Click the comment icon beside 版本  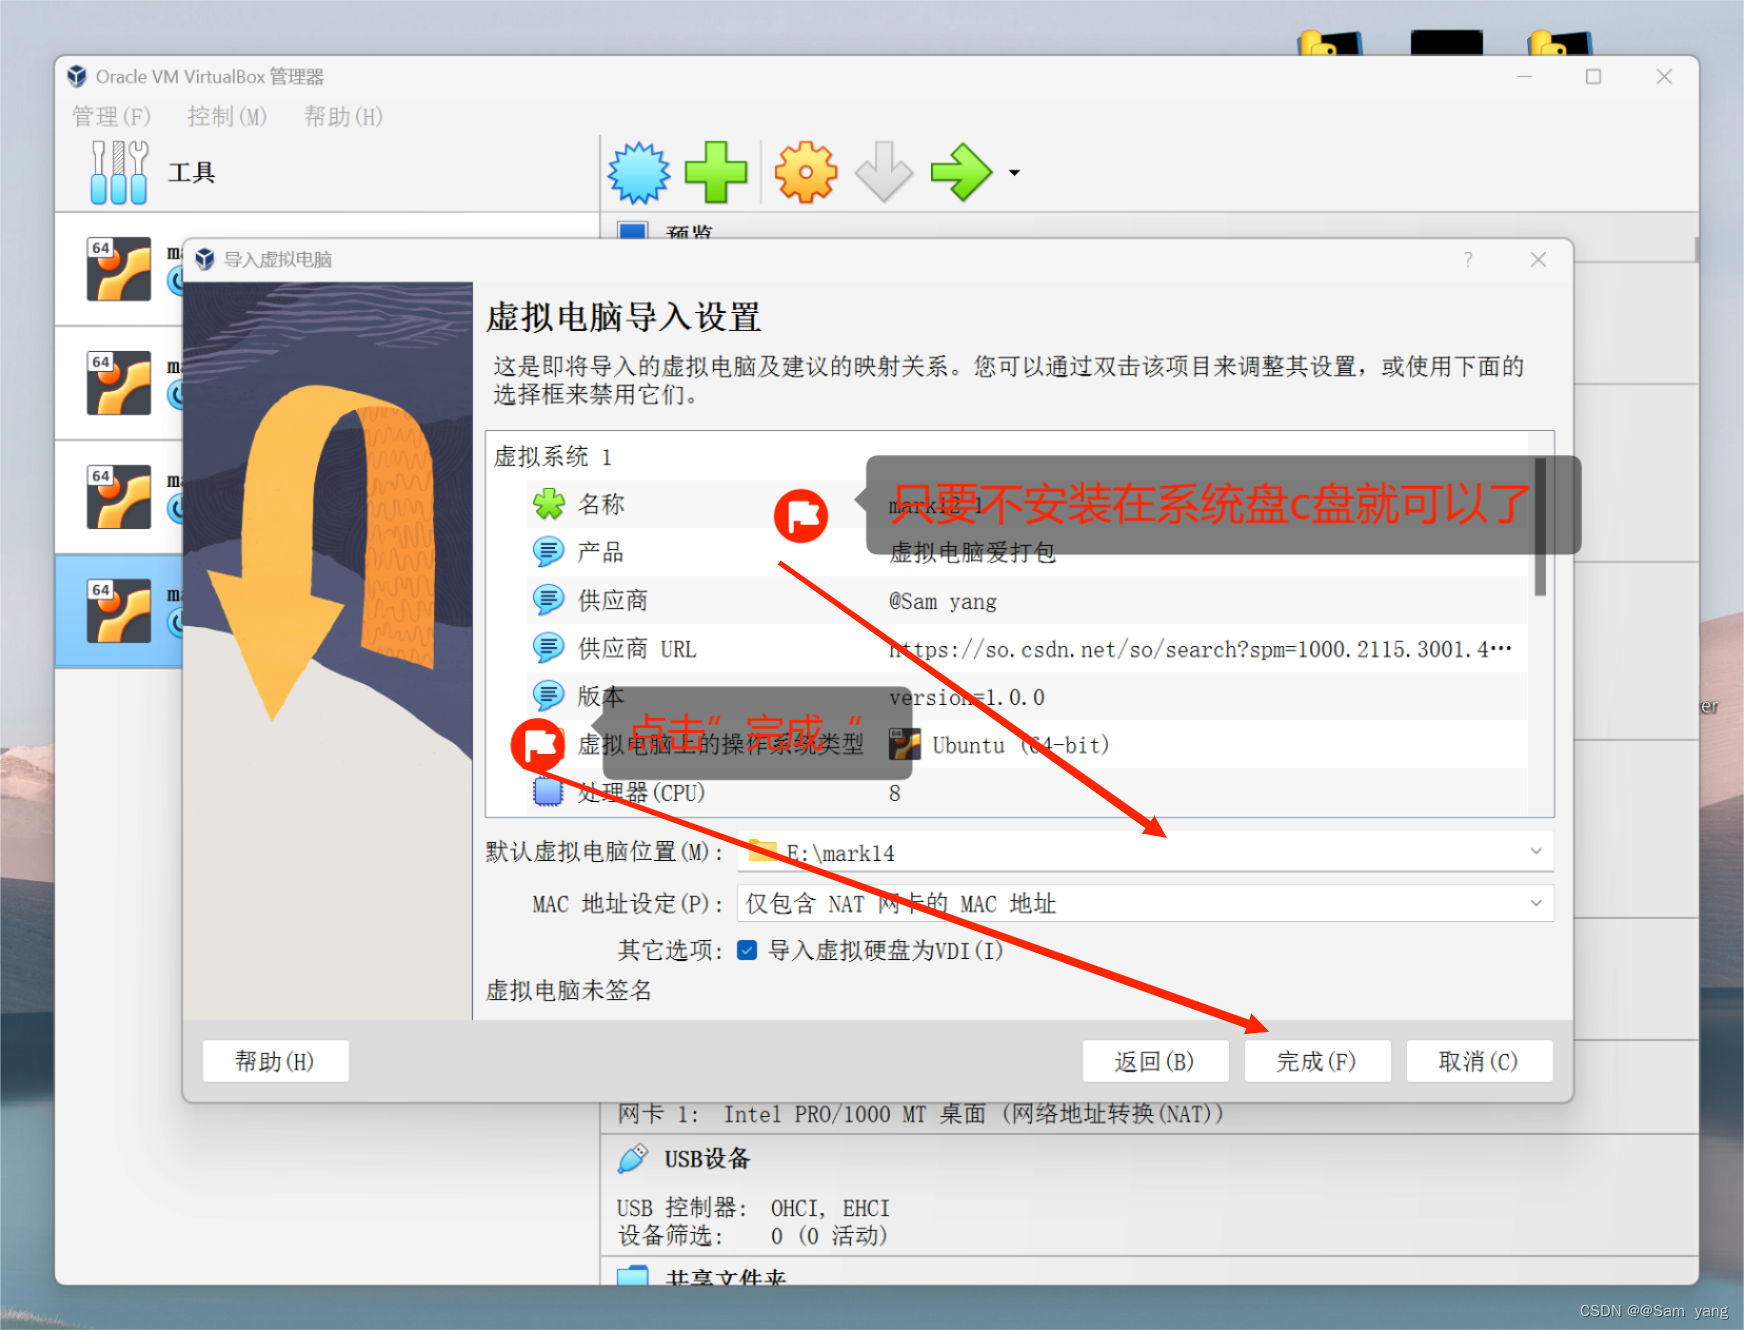click(548, 696)
